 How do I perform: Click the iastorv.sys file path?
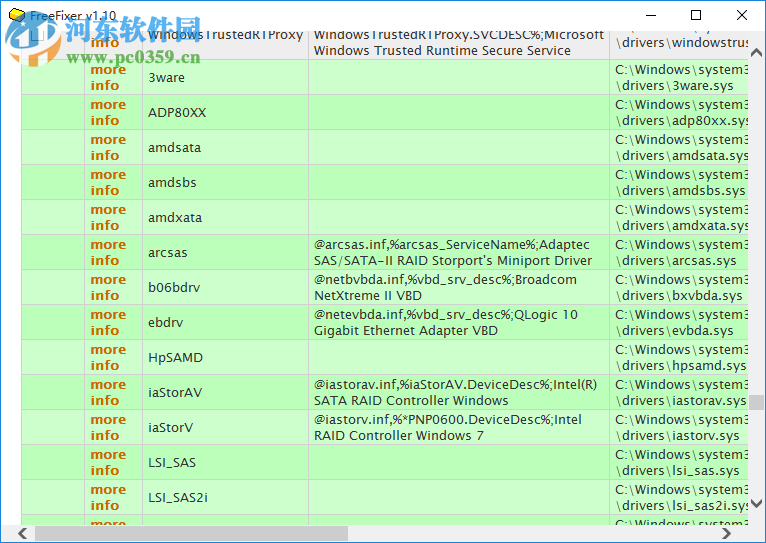click(681, 427)
